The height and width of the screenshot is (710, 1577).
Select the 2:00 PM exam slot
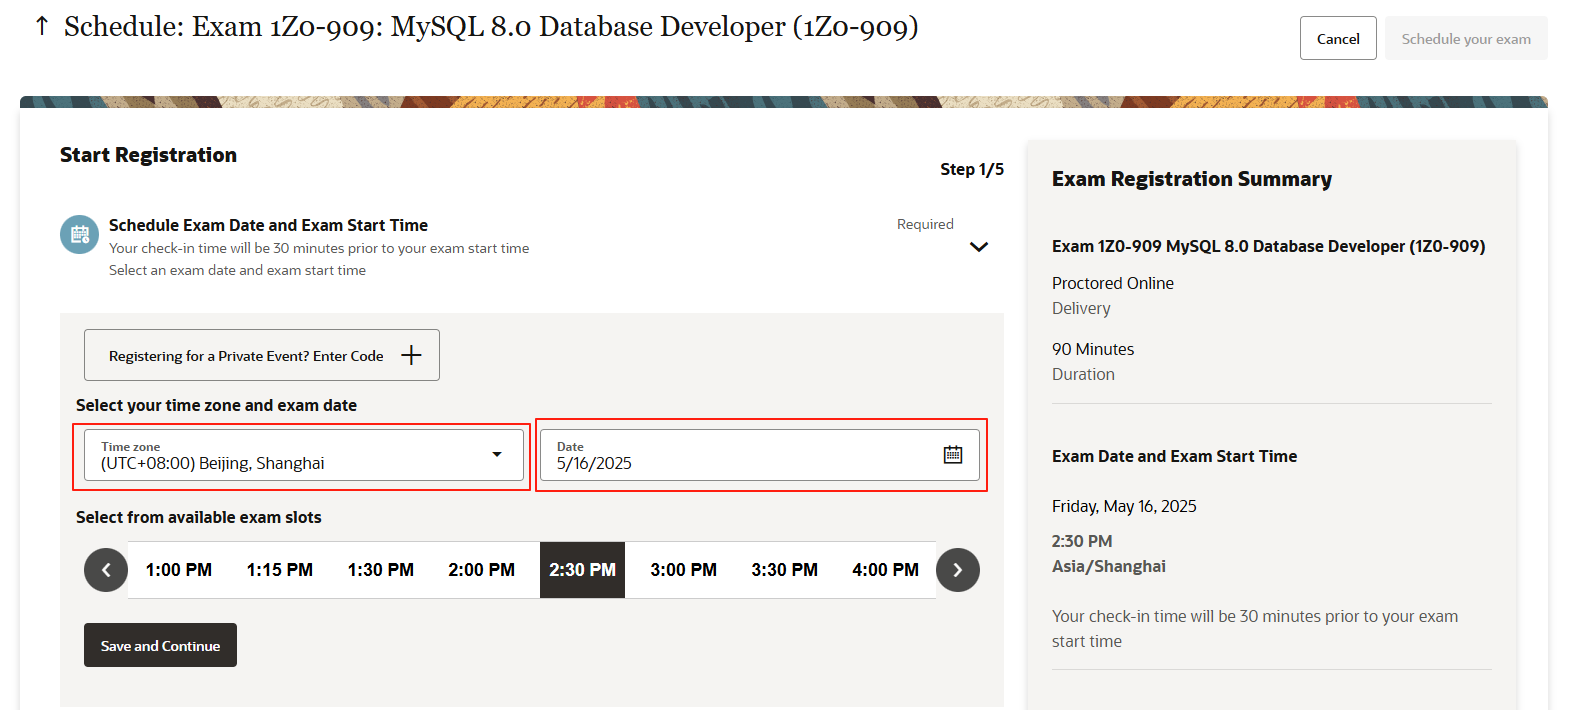pos(482,570)
